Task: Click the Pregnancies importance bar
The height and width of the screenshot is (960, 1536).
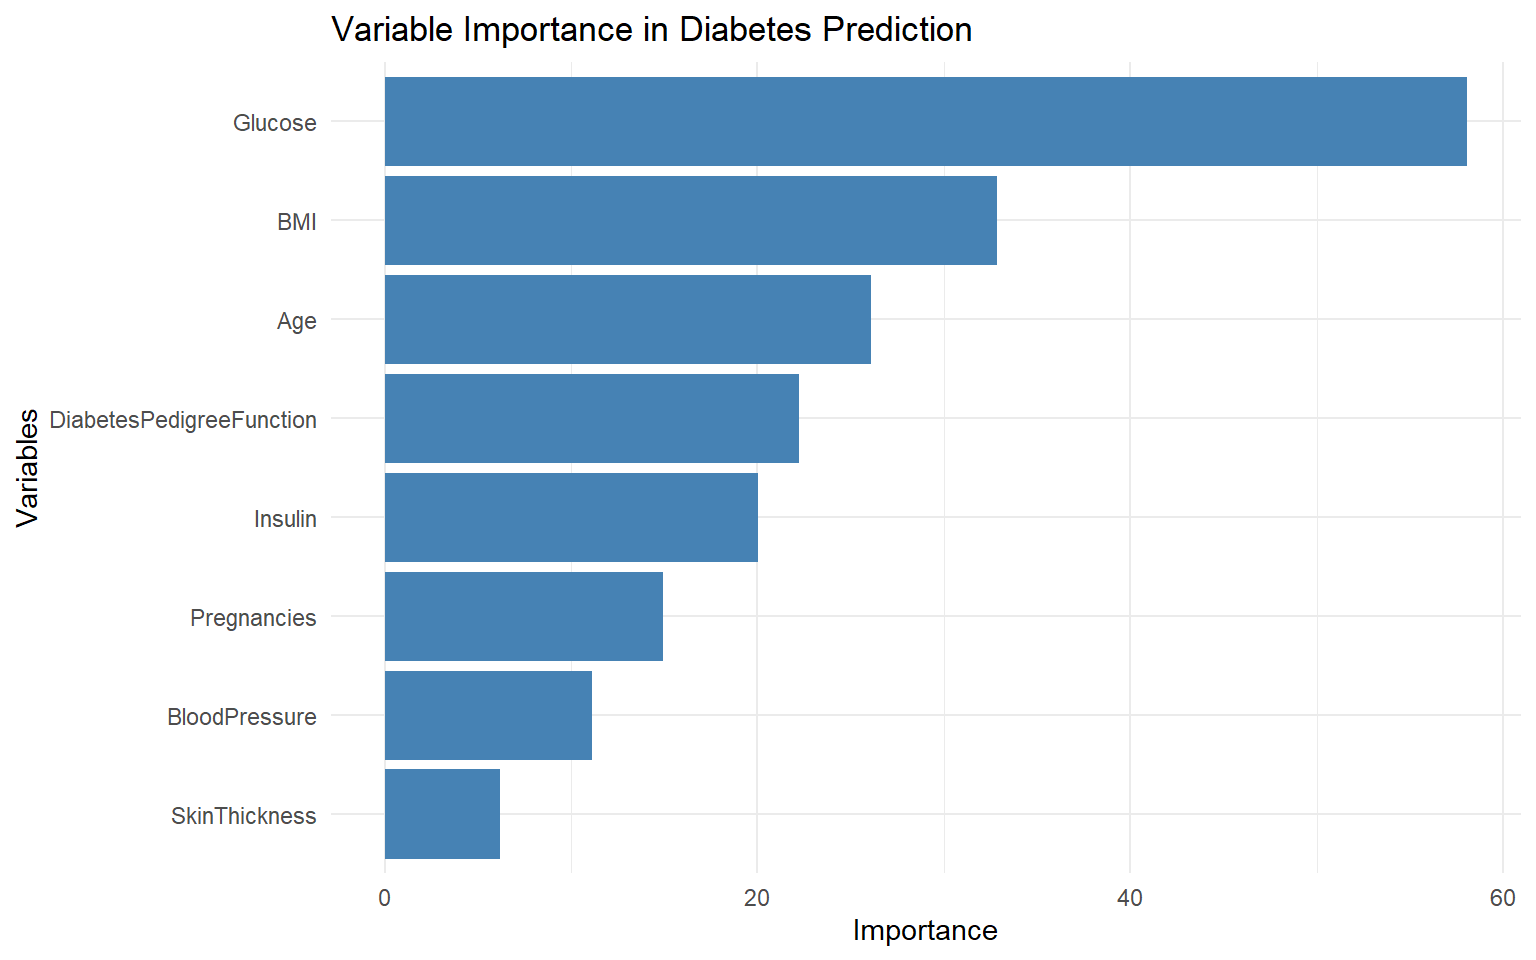Action: pyautogui.click(x=523, y=616)
